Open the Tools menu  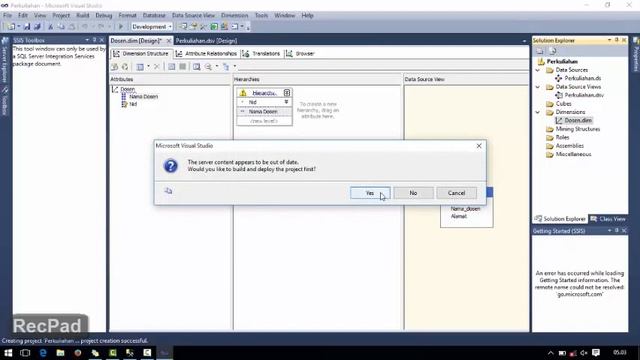click(261, 16)
